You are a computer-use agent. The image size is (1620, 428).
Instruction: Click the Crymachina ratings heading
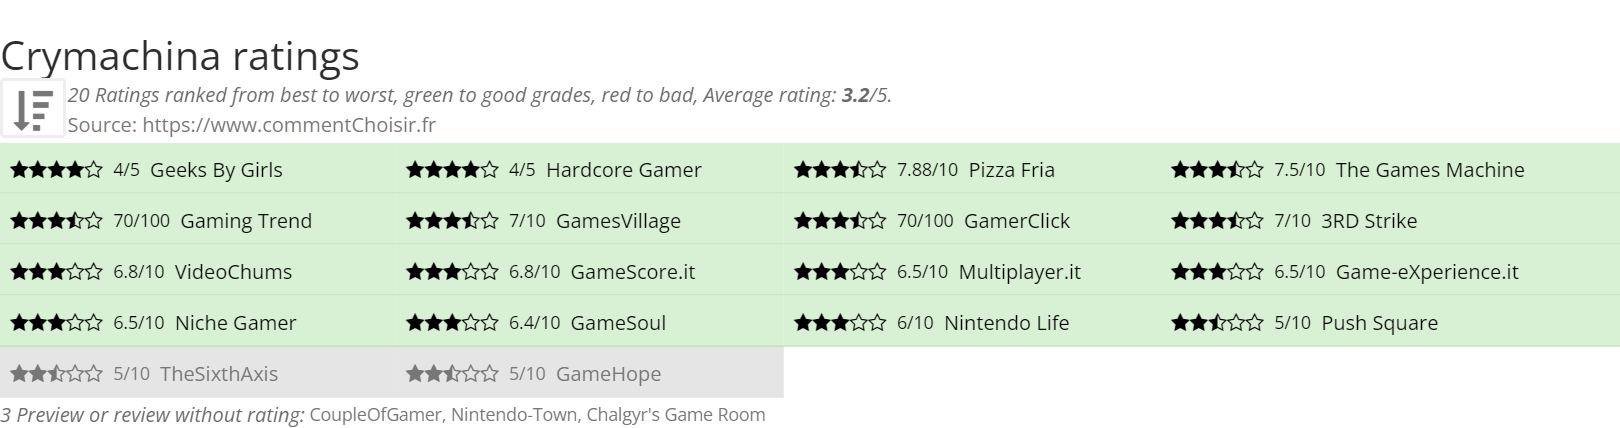coord(180,56)
